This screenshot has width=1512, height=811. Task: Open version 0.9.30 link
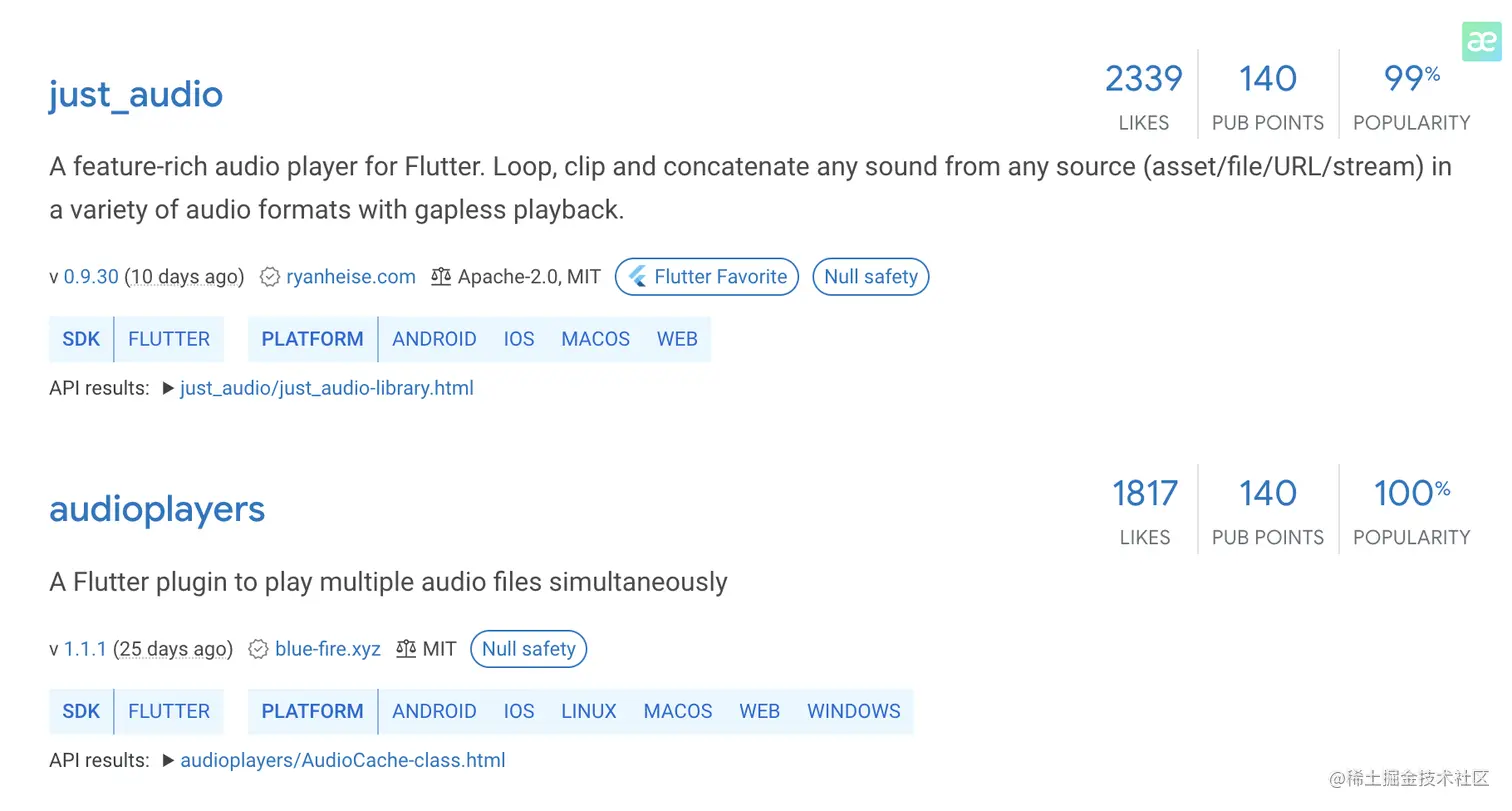tap(91, 277)
